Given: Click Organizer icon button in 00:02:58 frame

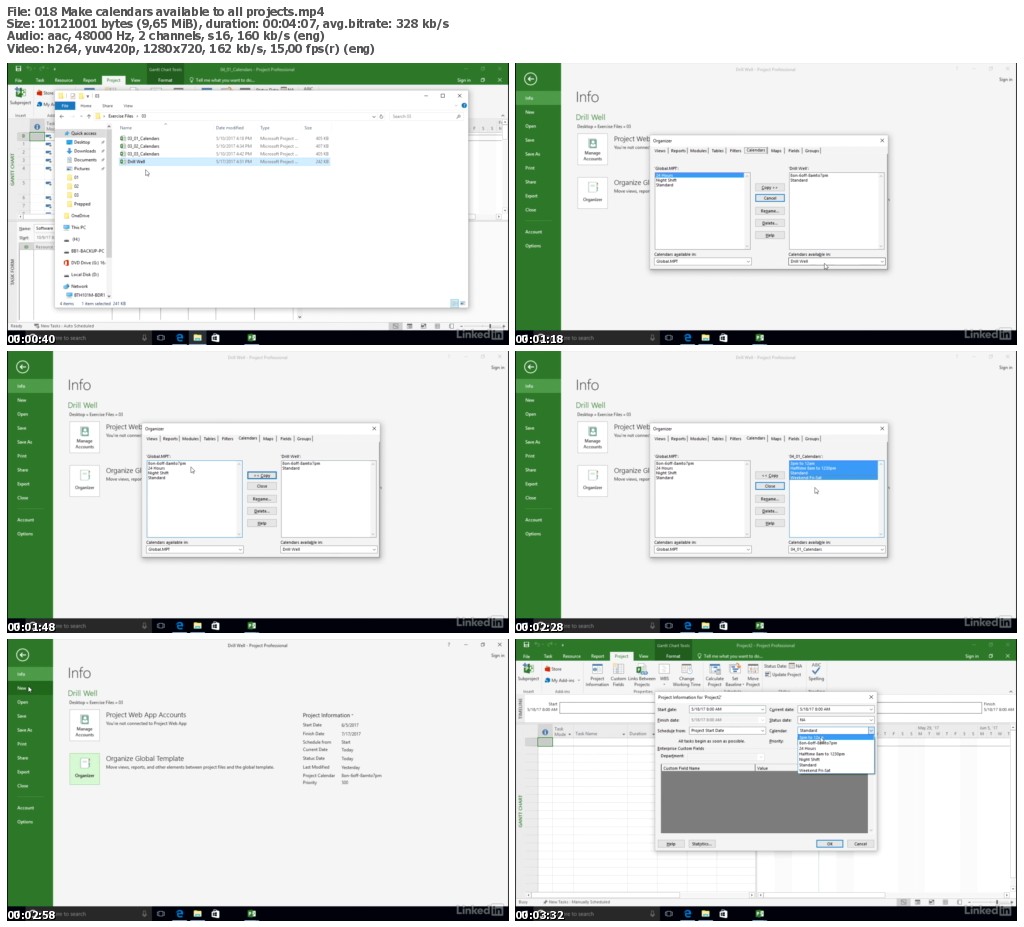Looking at the screenshot, I should 84,768.
